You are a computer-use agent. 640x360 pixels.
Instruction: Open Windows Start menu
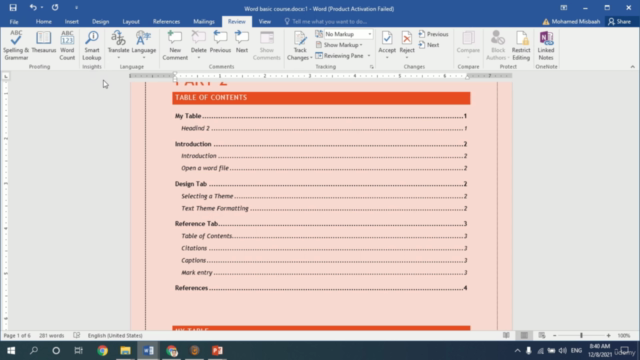pyautogui.click(x=11, y=351)
